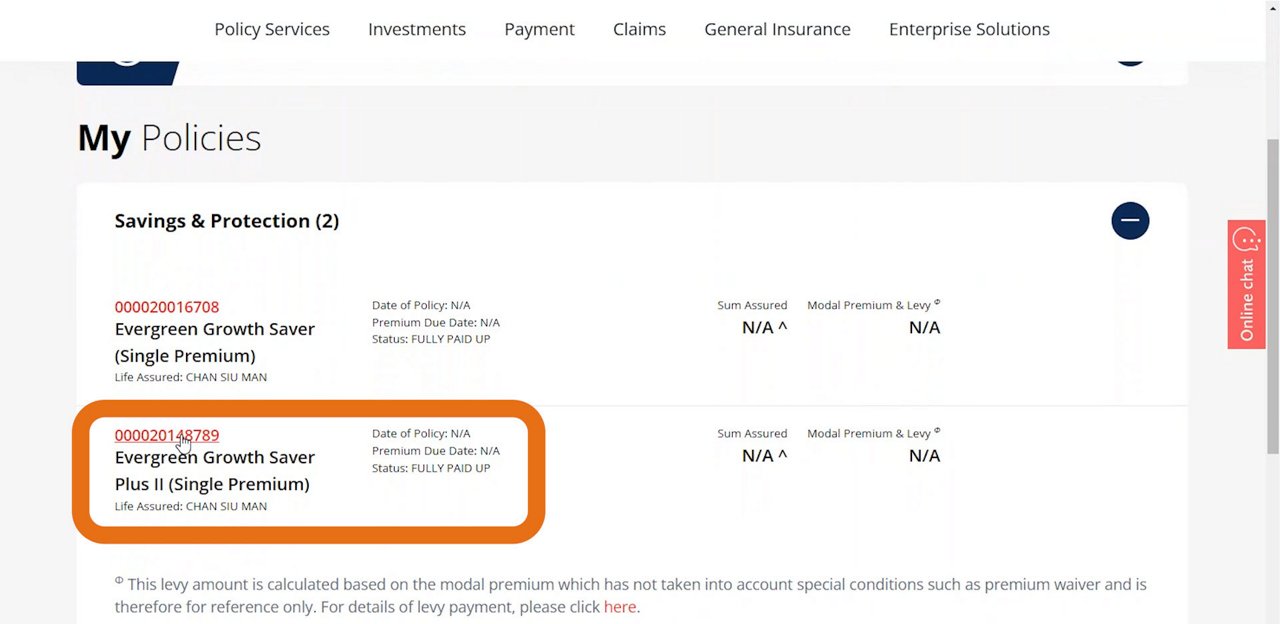The image size is (1280, 624).
Task: Click the levy footnote icon on second policy
Action: click(x=937, y=431)
